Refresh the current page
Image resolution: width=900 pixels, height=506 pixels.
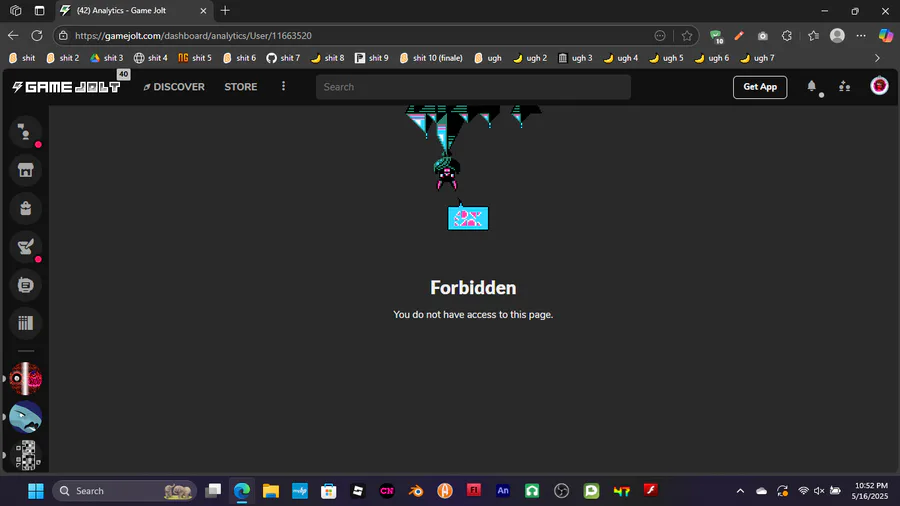[37, 36]
